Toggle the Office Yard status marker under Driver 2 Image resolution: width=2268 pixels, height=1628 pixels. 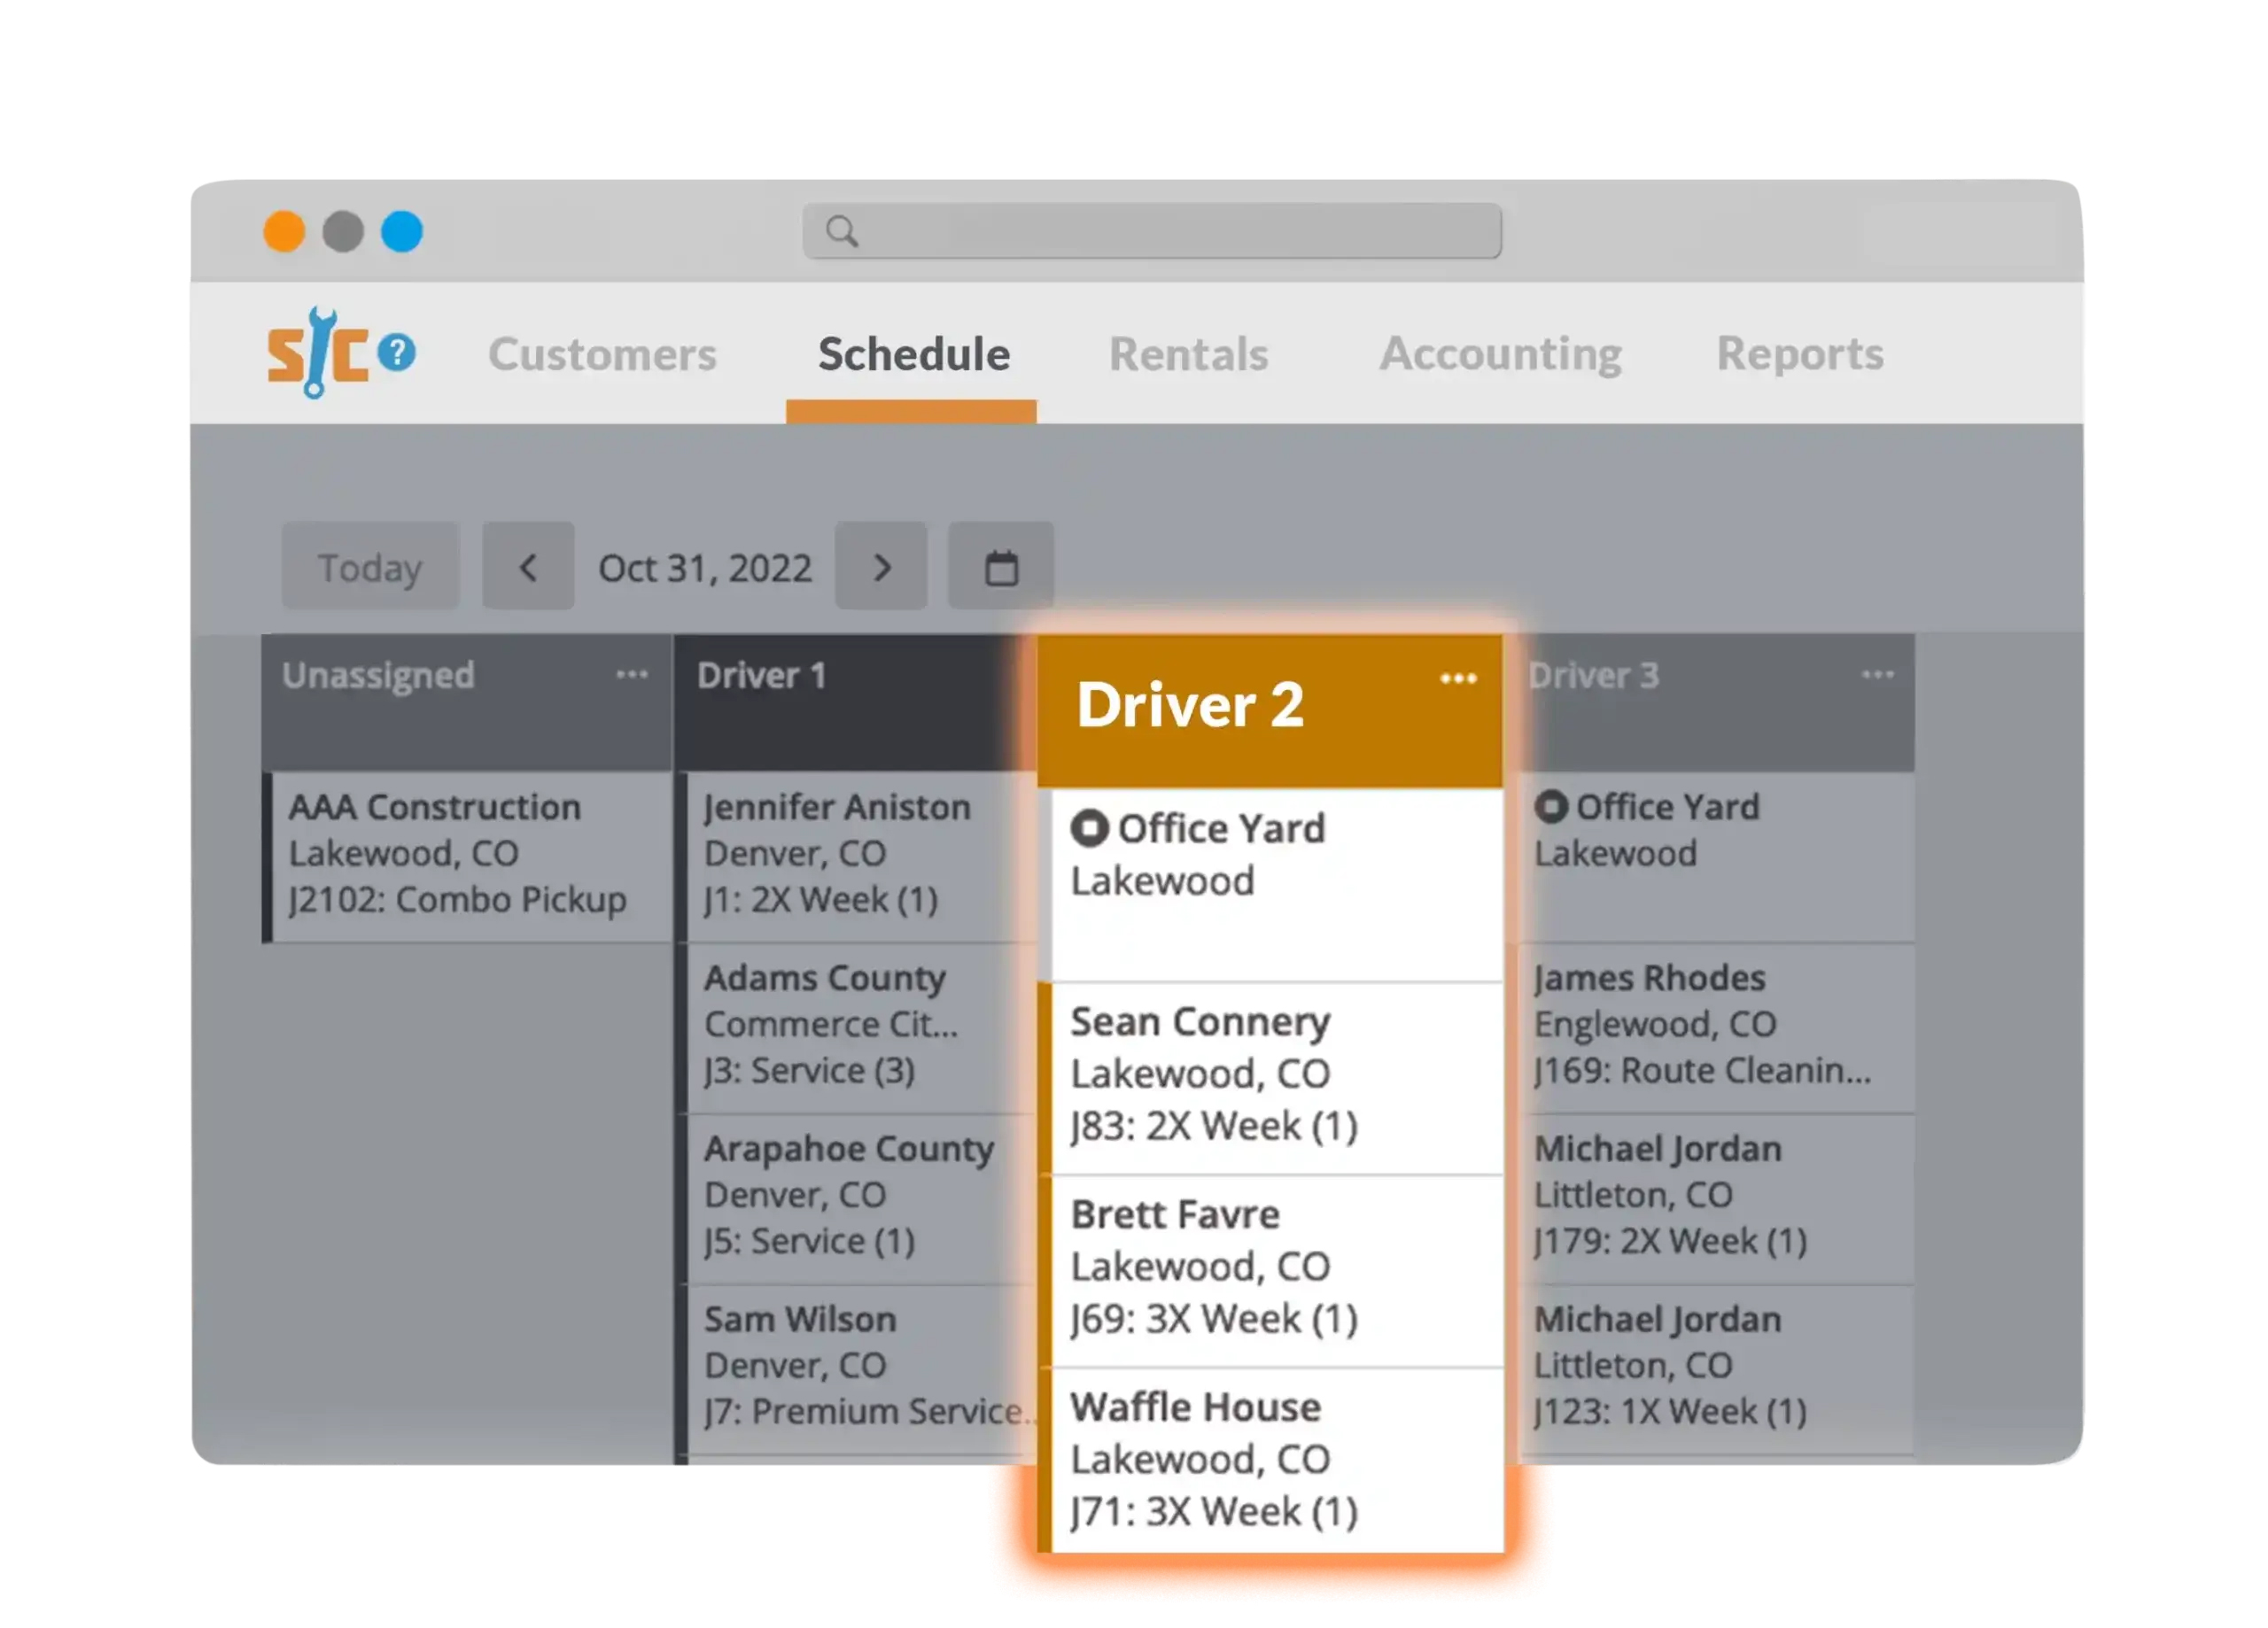click(x=1089, y=827)
